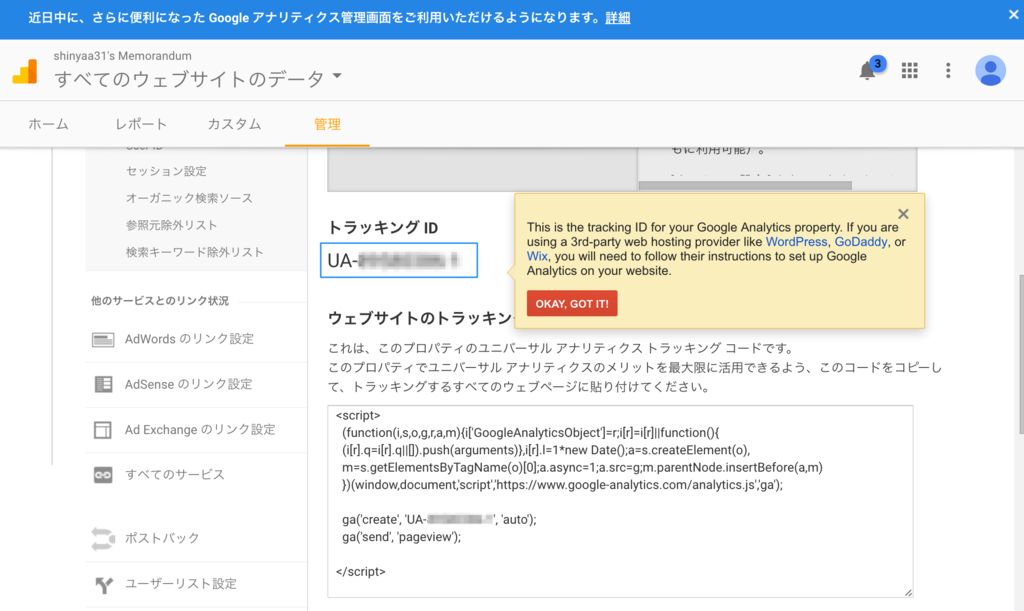
Task: Open オーガニック検索ソース in the sidebar
Action: point(189,198)
